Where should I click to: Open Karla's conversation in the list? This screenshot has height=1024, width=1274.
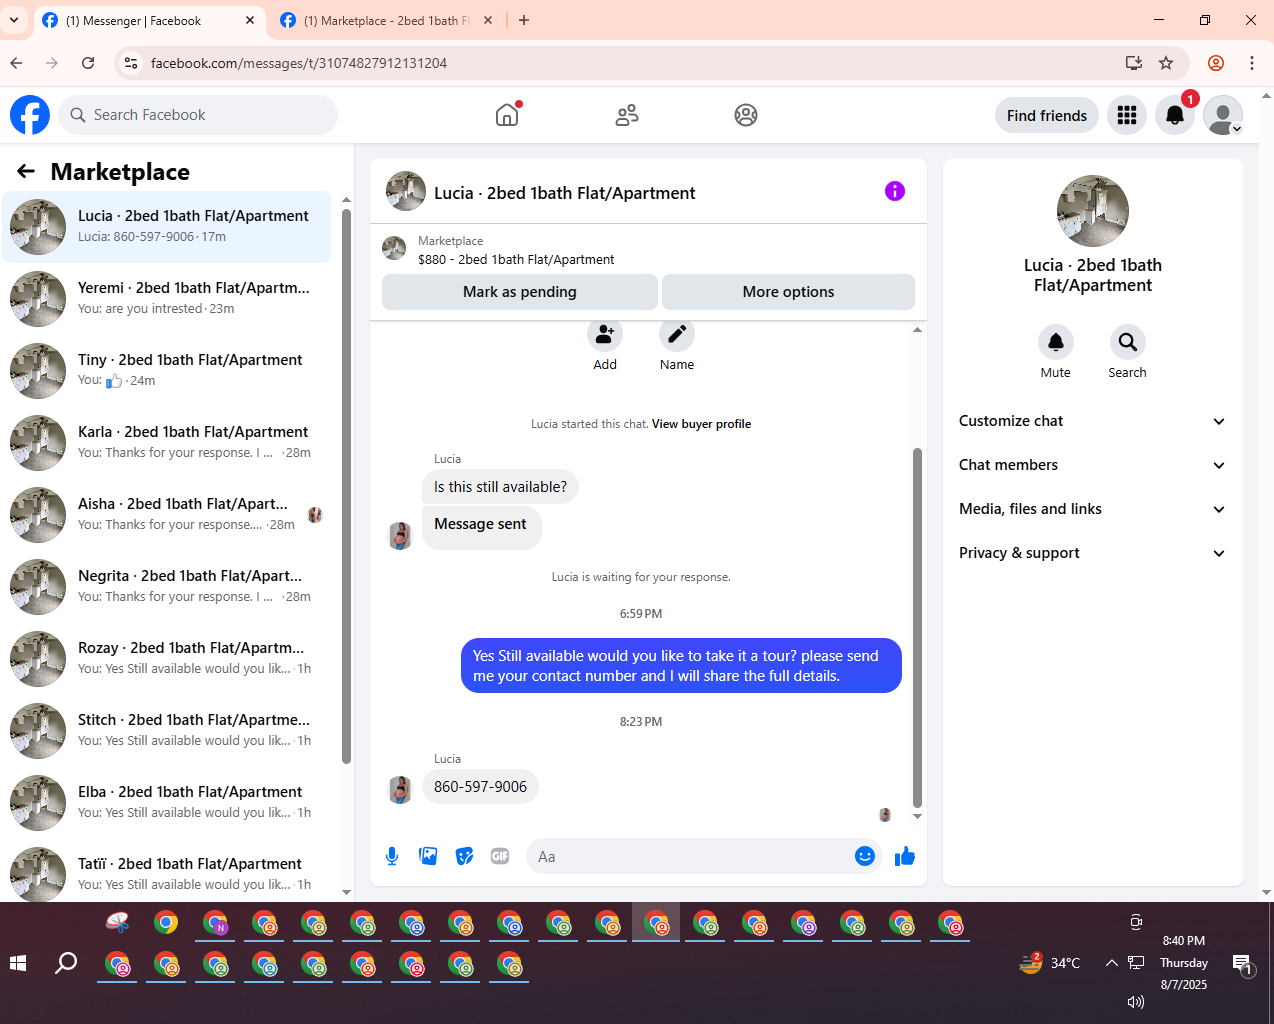[167, 443]
